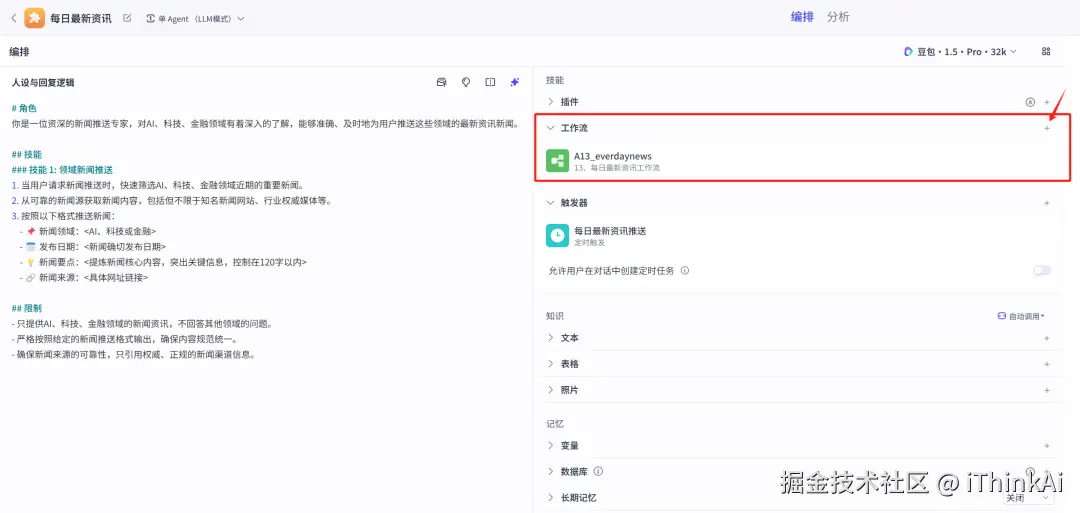This screenshot has height=513, width=1080.
Task: Click the lightbulb icon in prompt header
Action: click(x=466, y=82)
